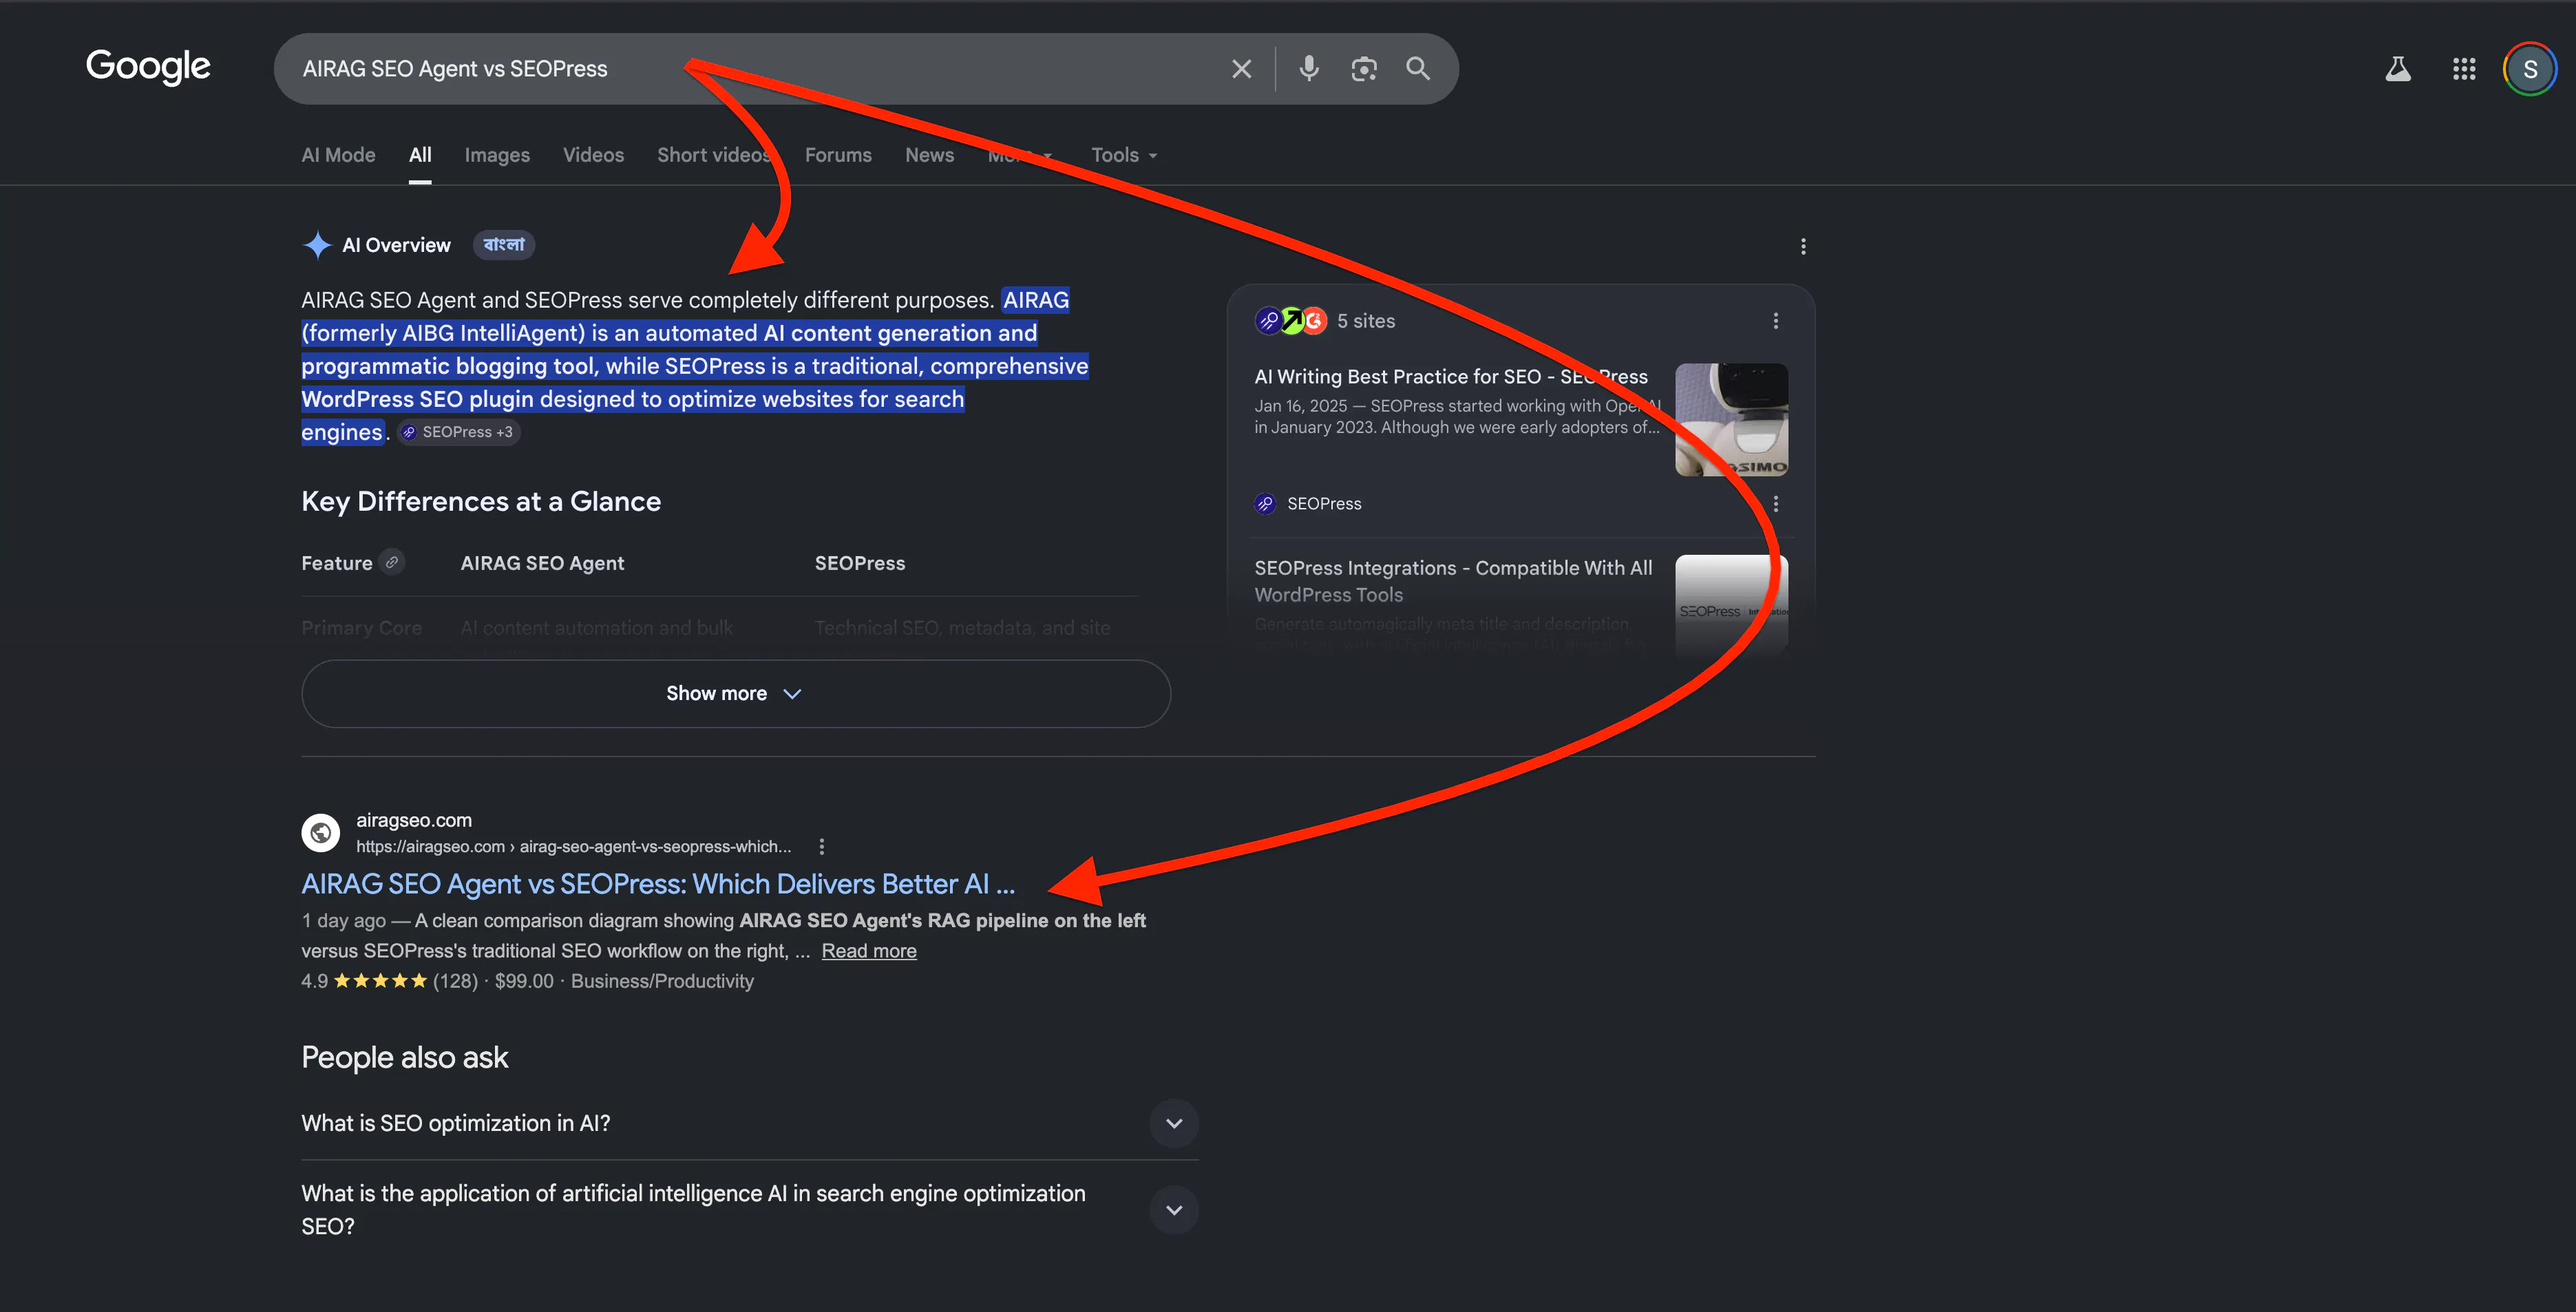Open the News tab
Viewport: 2576px width, 1312px height.
pos(929,155)
